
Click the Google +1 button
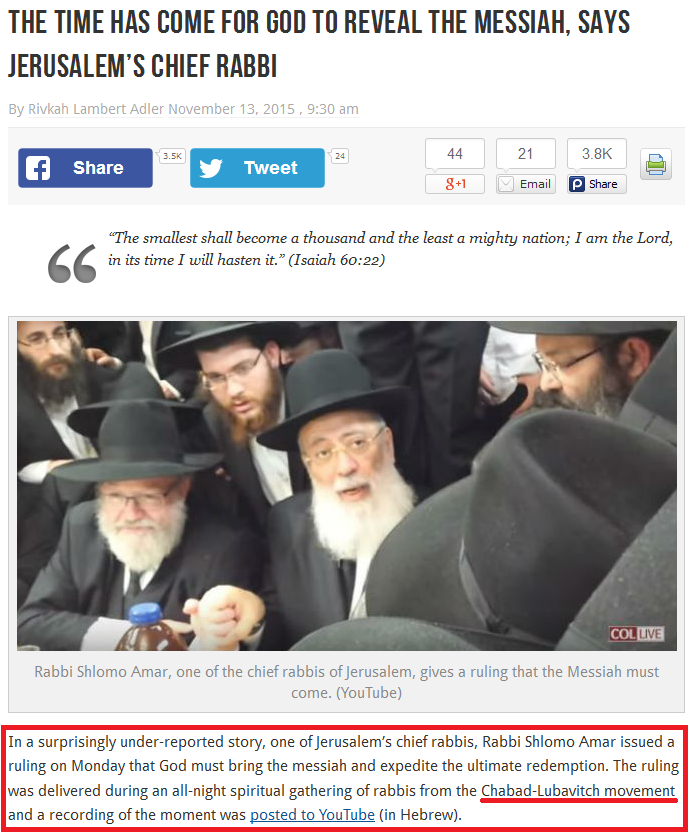[x=455, y=184]
